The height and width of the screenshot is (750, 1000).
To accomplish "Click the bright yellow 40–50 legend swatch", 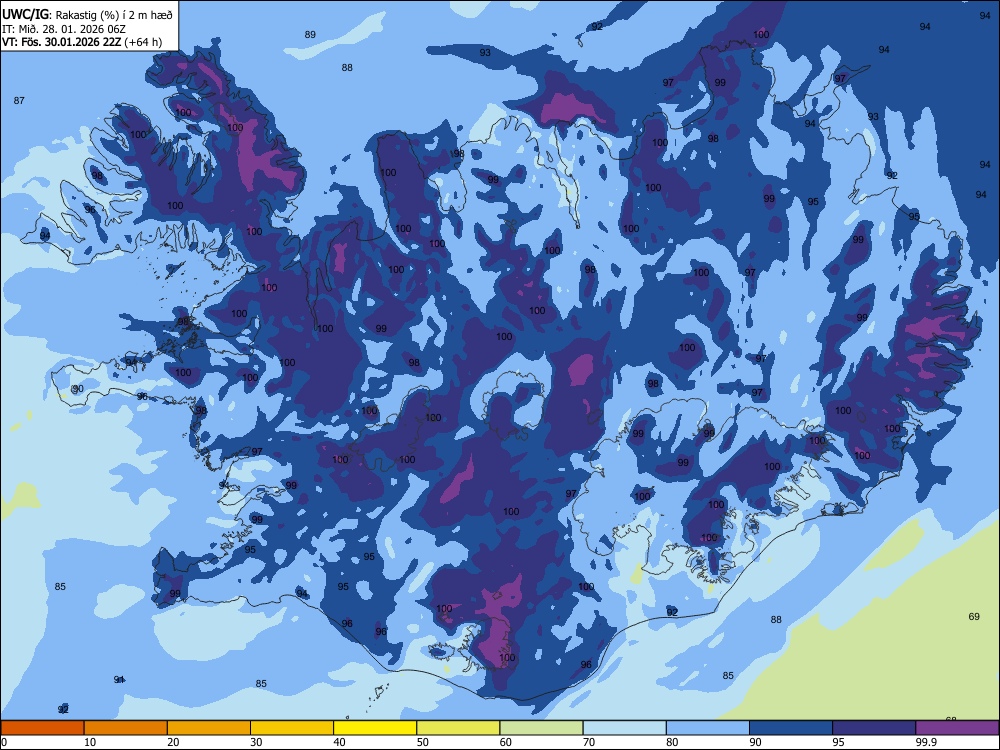I will (375, 728).
